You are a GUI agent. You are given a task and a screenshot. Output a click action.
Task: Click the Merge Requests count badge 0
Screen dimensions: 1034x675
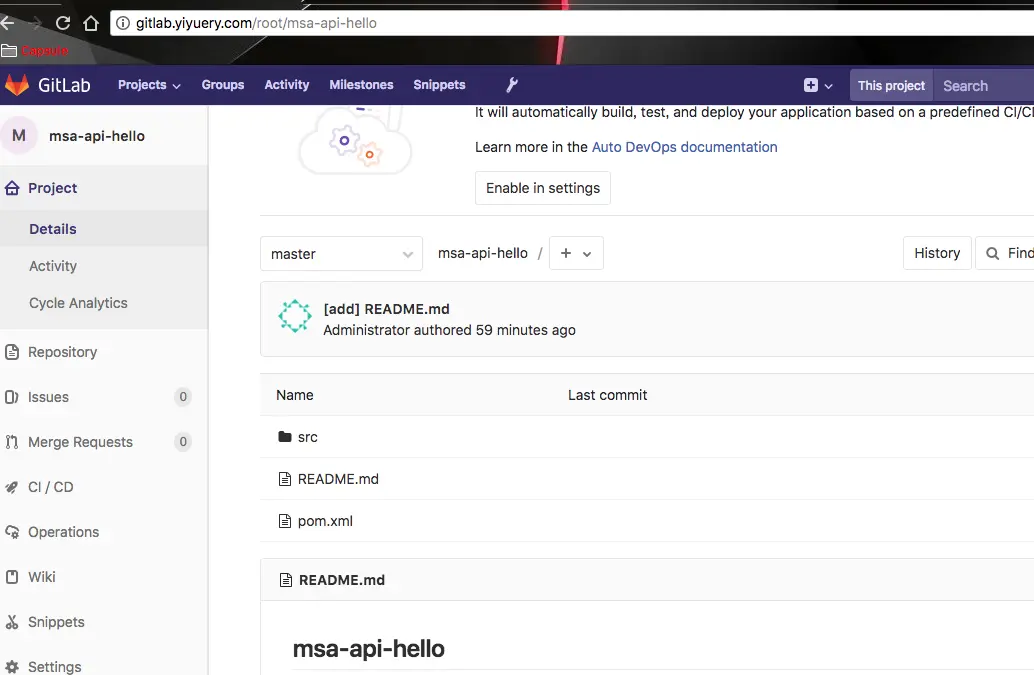(x=183, y=442)
